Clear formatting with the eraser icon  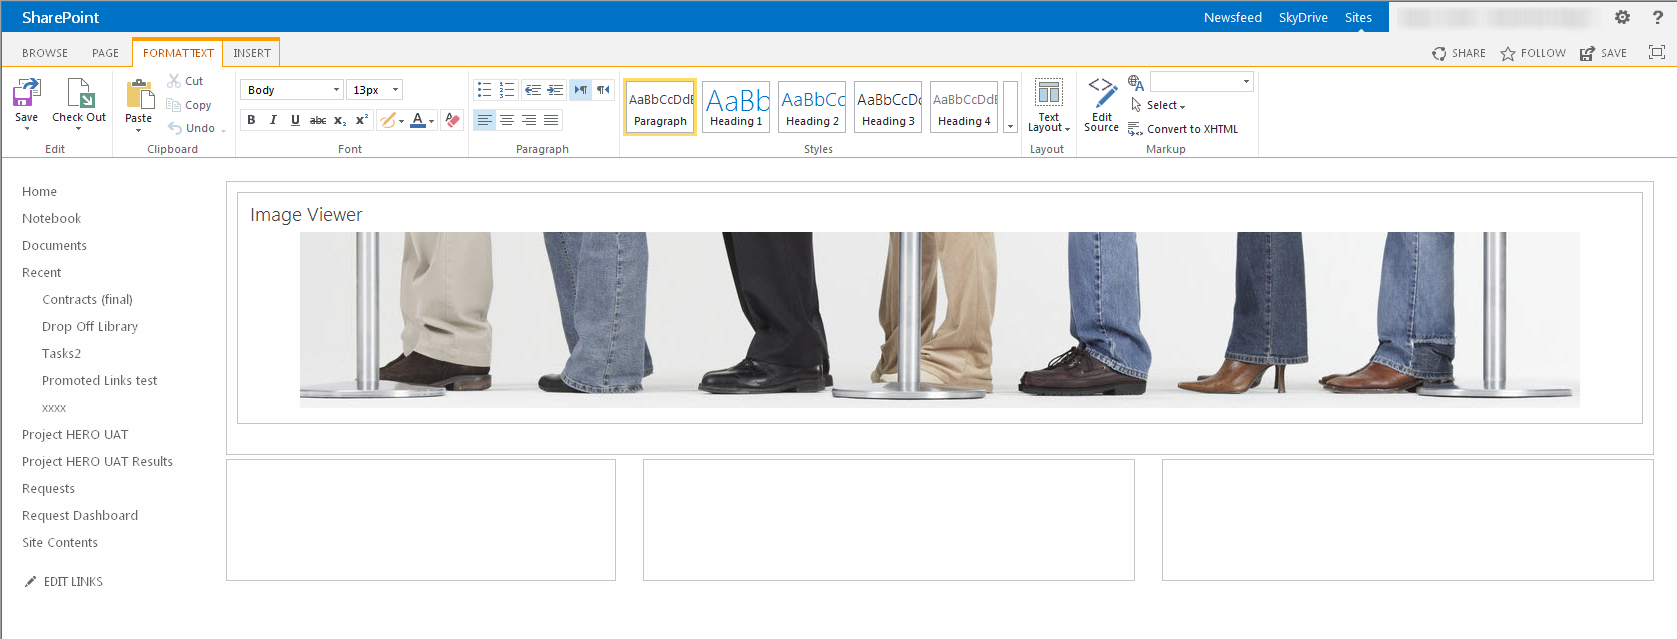(453, 120)
